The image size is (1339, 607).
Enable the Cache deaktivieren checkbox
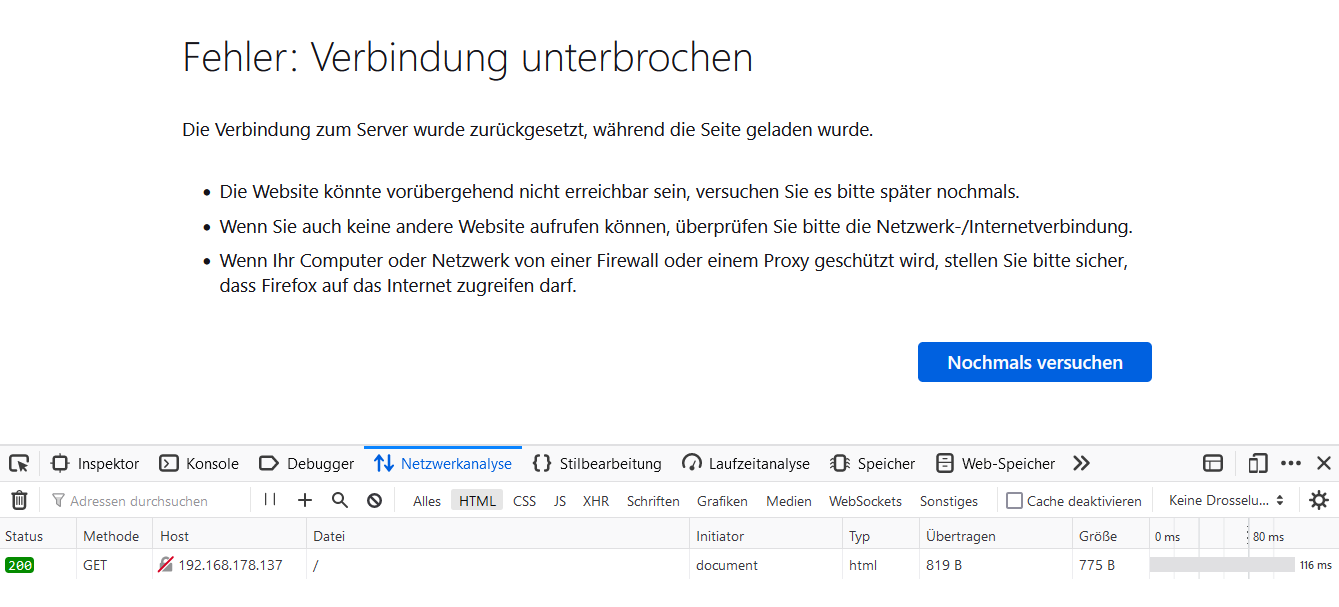coord(1014,501)
